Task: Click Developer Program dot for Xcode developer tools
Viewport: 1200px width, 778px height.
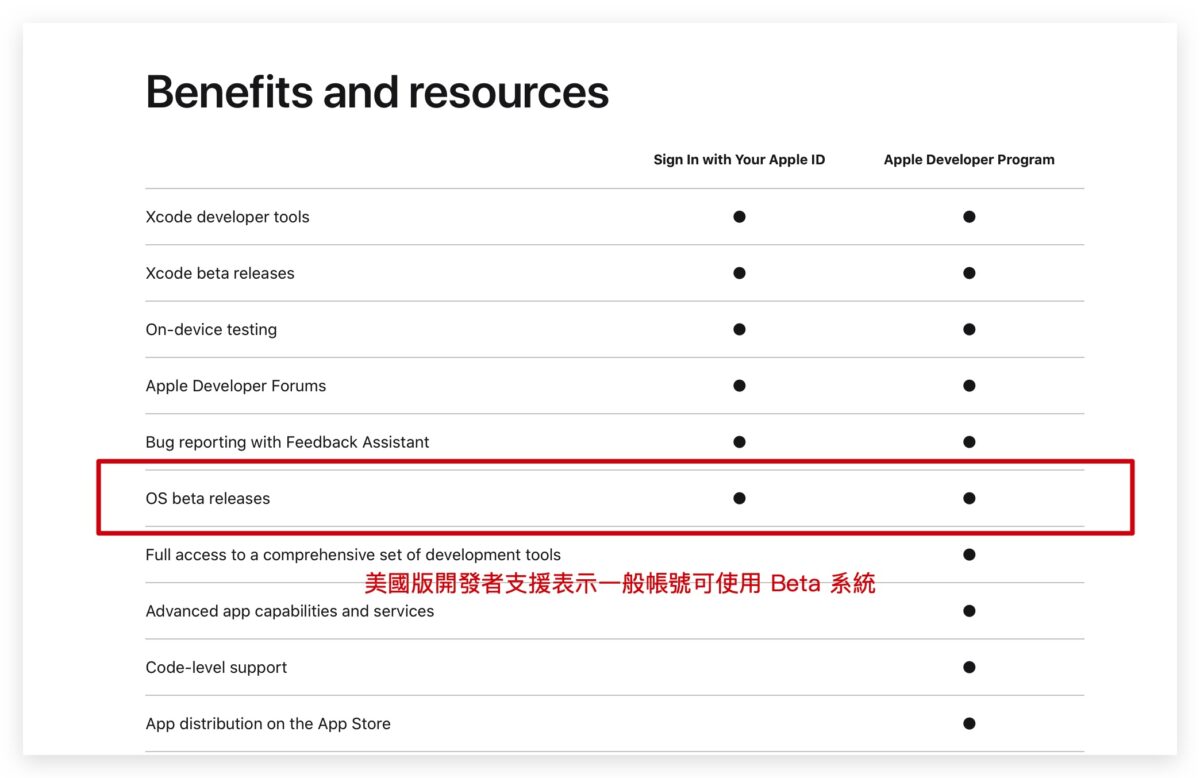Action: 969,217
